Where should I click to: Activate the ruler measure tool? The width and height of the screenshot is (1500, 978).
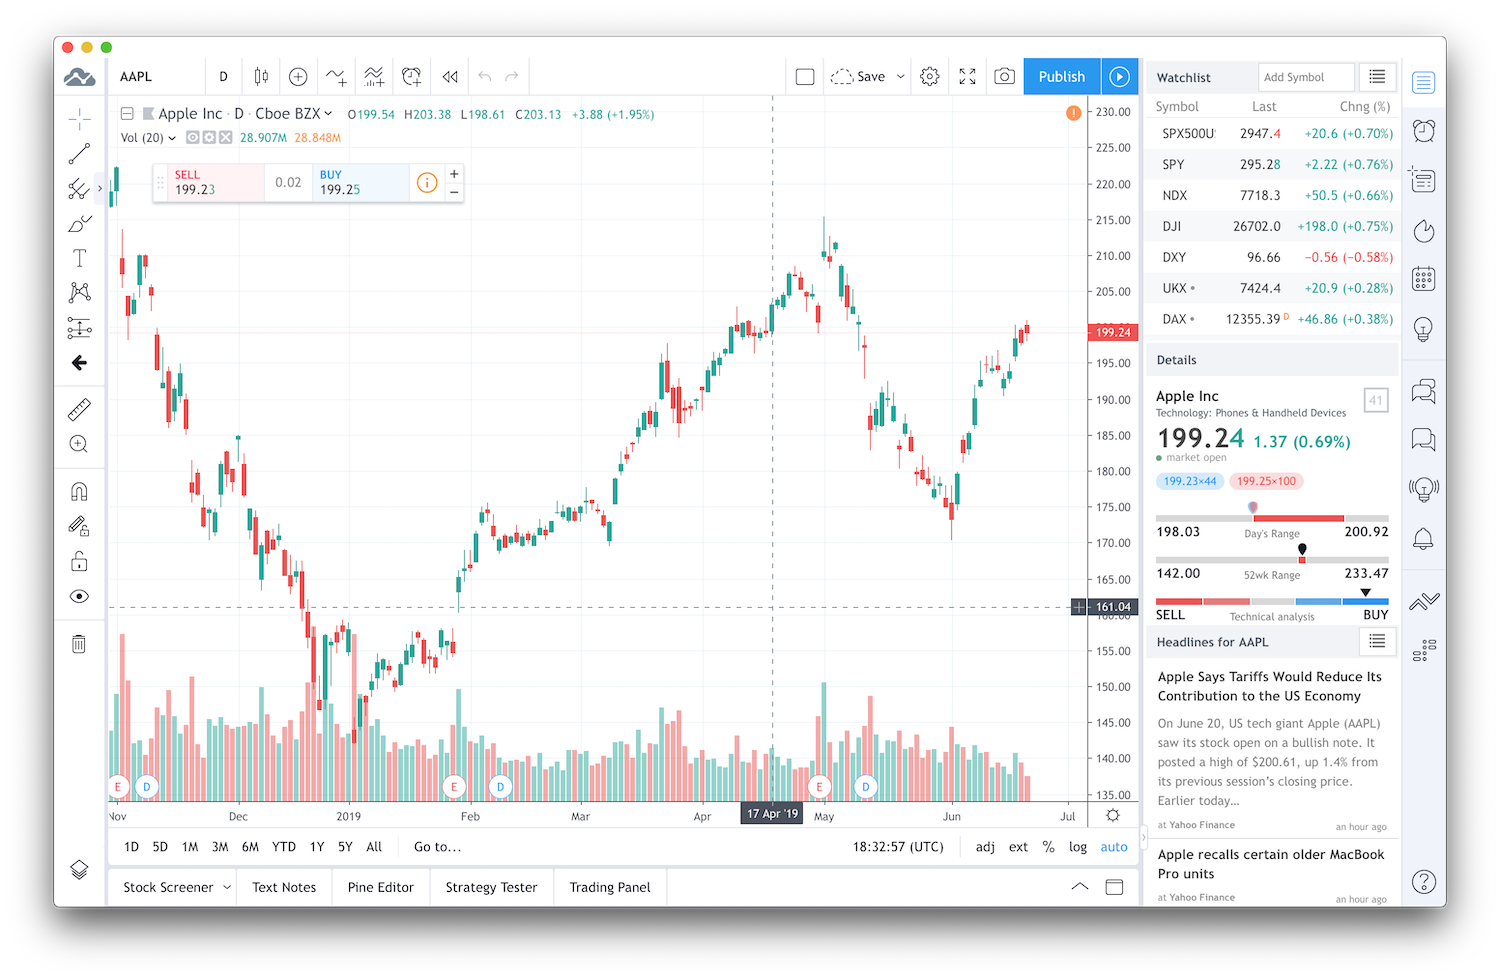[79, 409]
